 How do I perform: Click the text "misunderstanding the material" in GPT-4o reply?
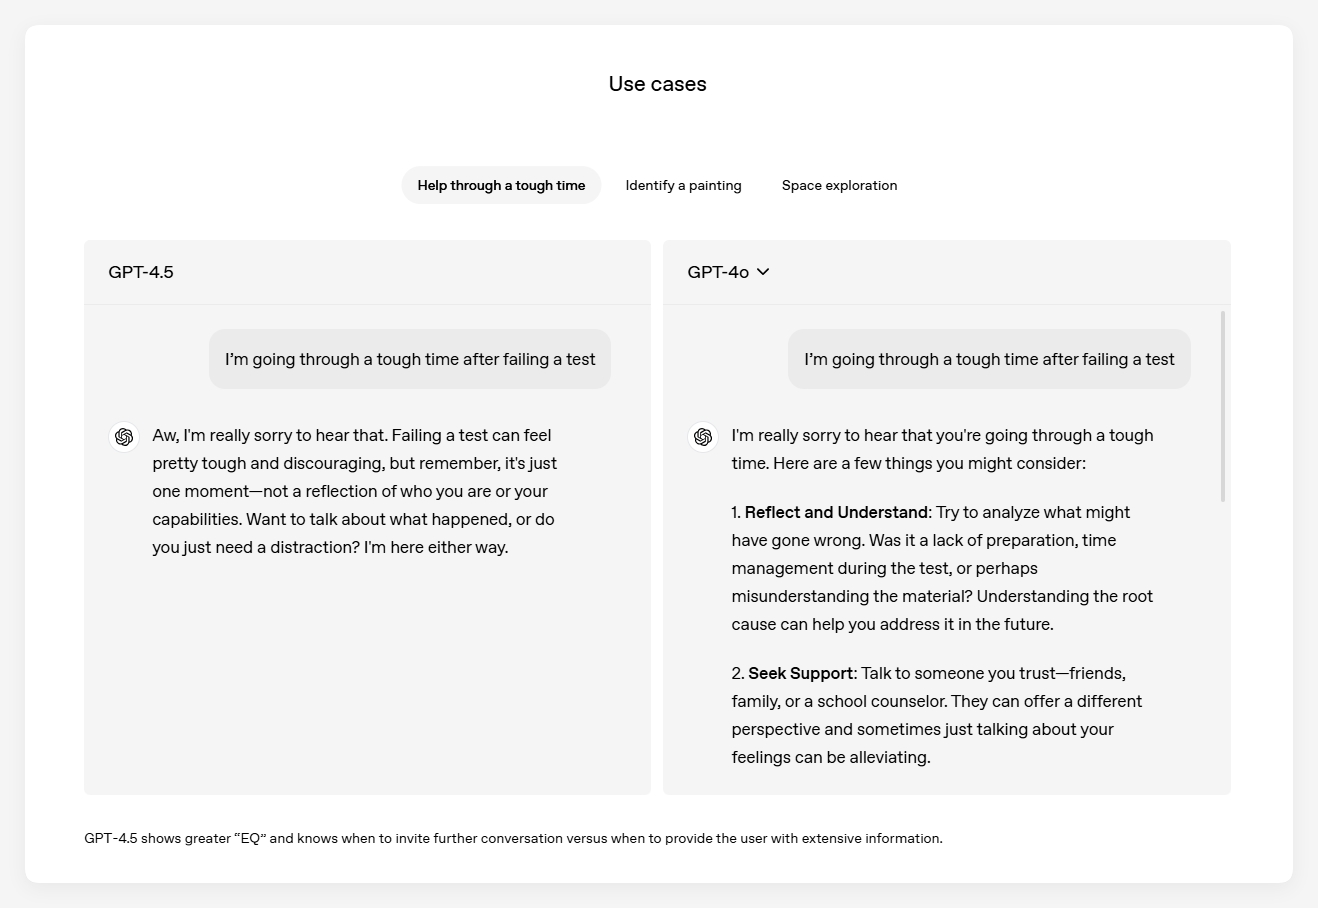pos(851,596)
